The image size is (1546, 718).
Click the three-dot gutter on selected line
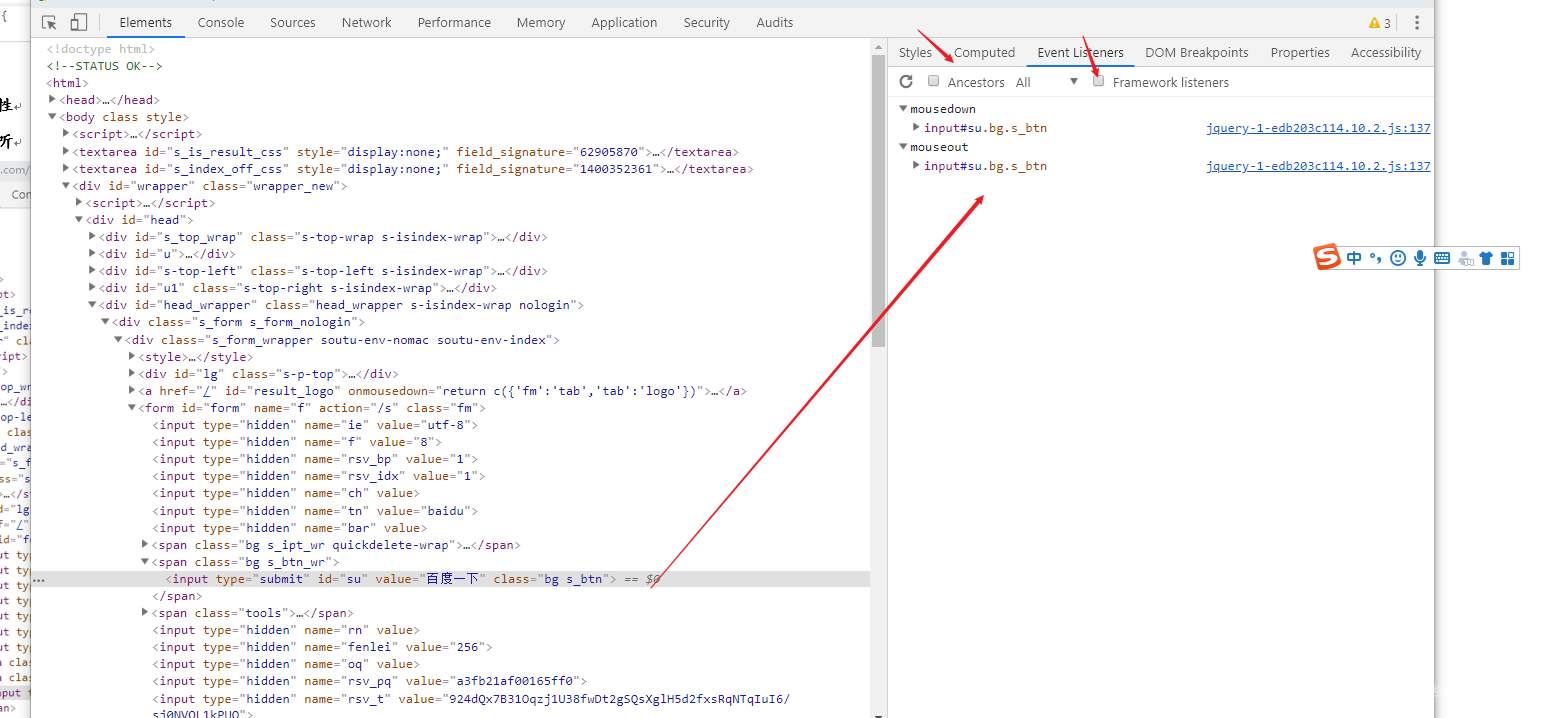coord(39,579)
